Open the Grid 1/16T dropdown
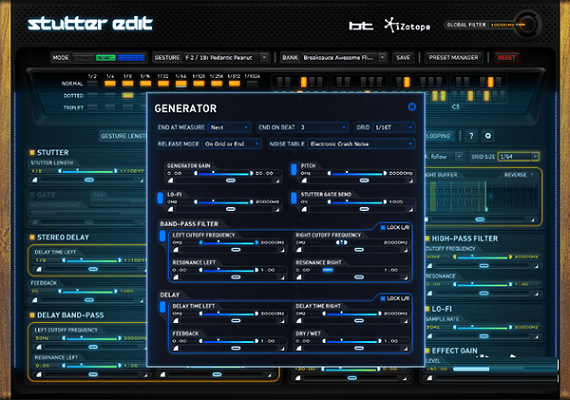 [394, 127]
